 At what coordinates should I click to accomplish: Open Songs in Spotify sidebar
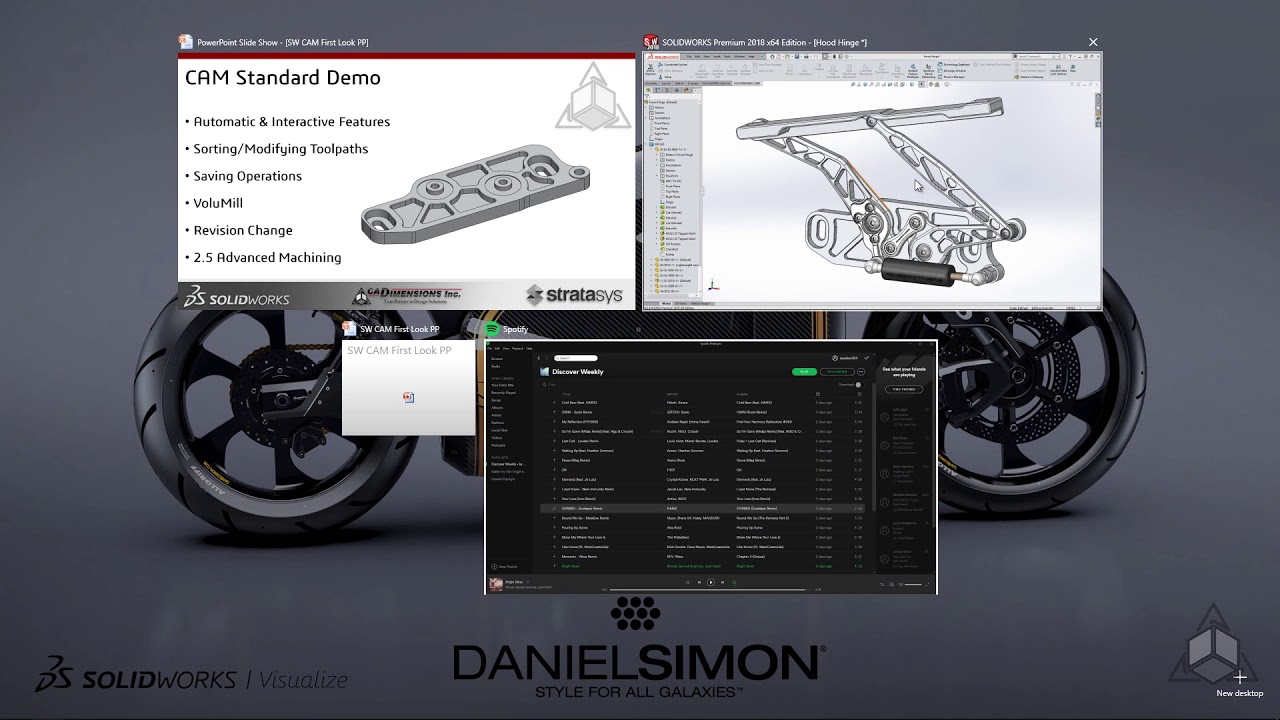click(x=496, y=400)
